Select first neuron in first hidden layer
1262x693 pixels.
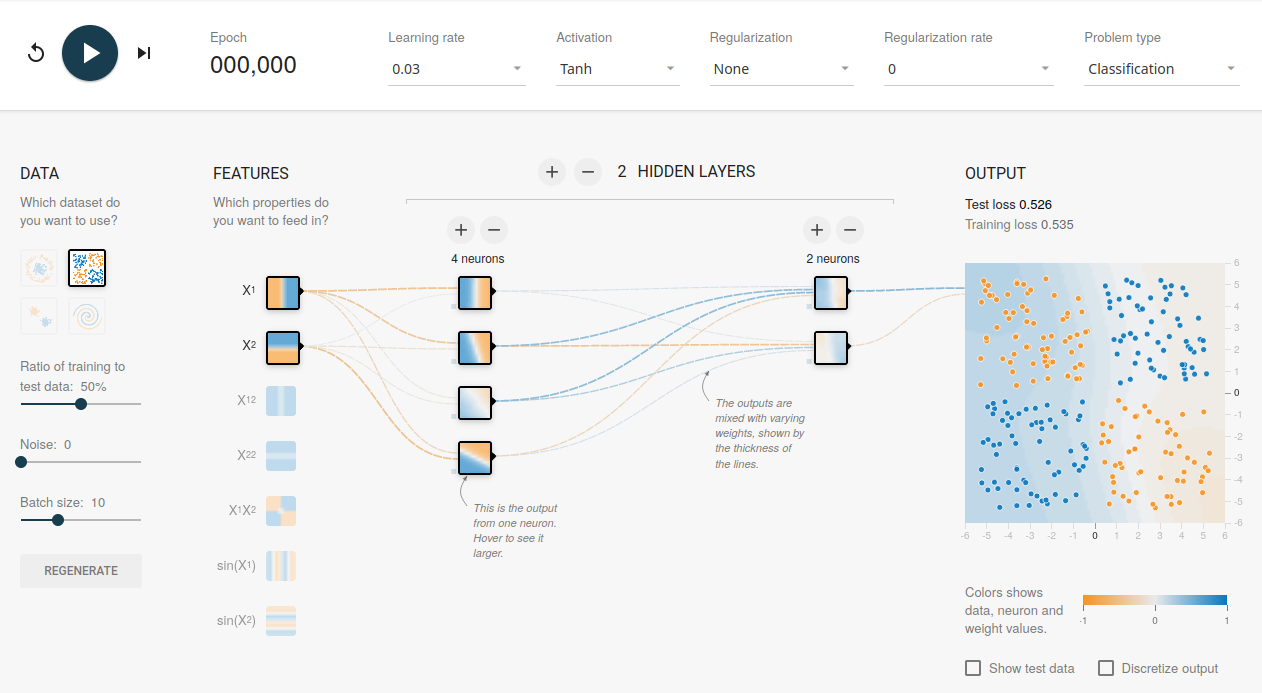(475, 292)
